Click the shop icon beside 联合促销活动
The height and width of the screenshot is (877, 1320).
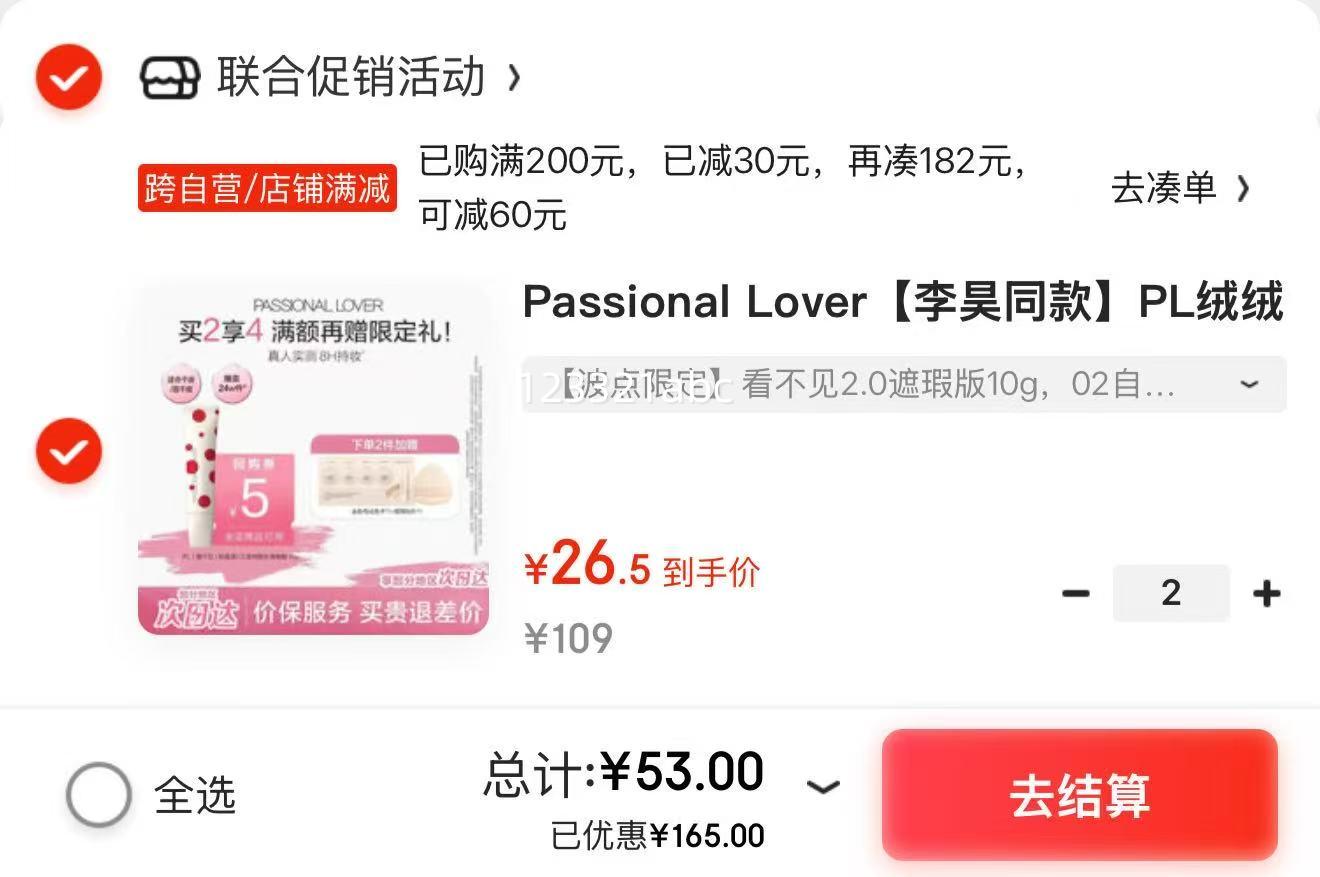coord(170,78)
